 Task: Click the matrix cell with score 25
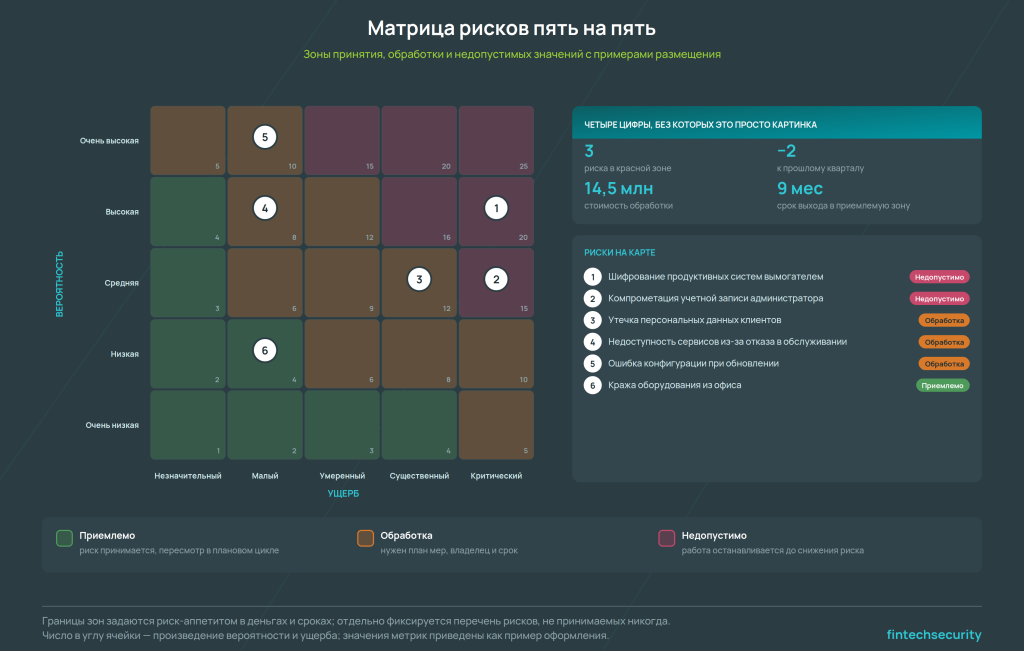pos(496,140)
